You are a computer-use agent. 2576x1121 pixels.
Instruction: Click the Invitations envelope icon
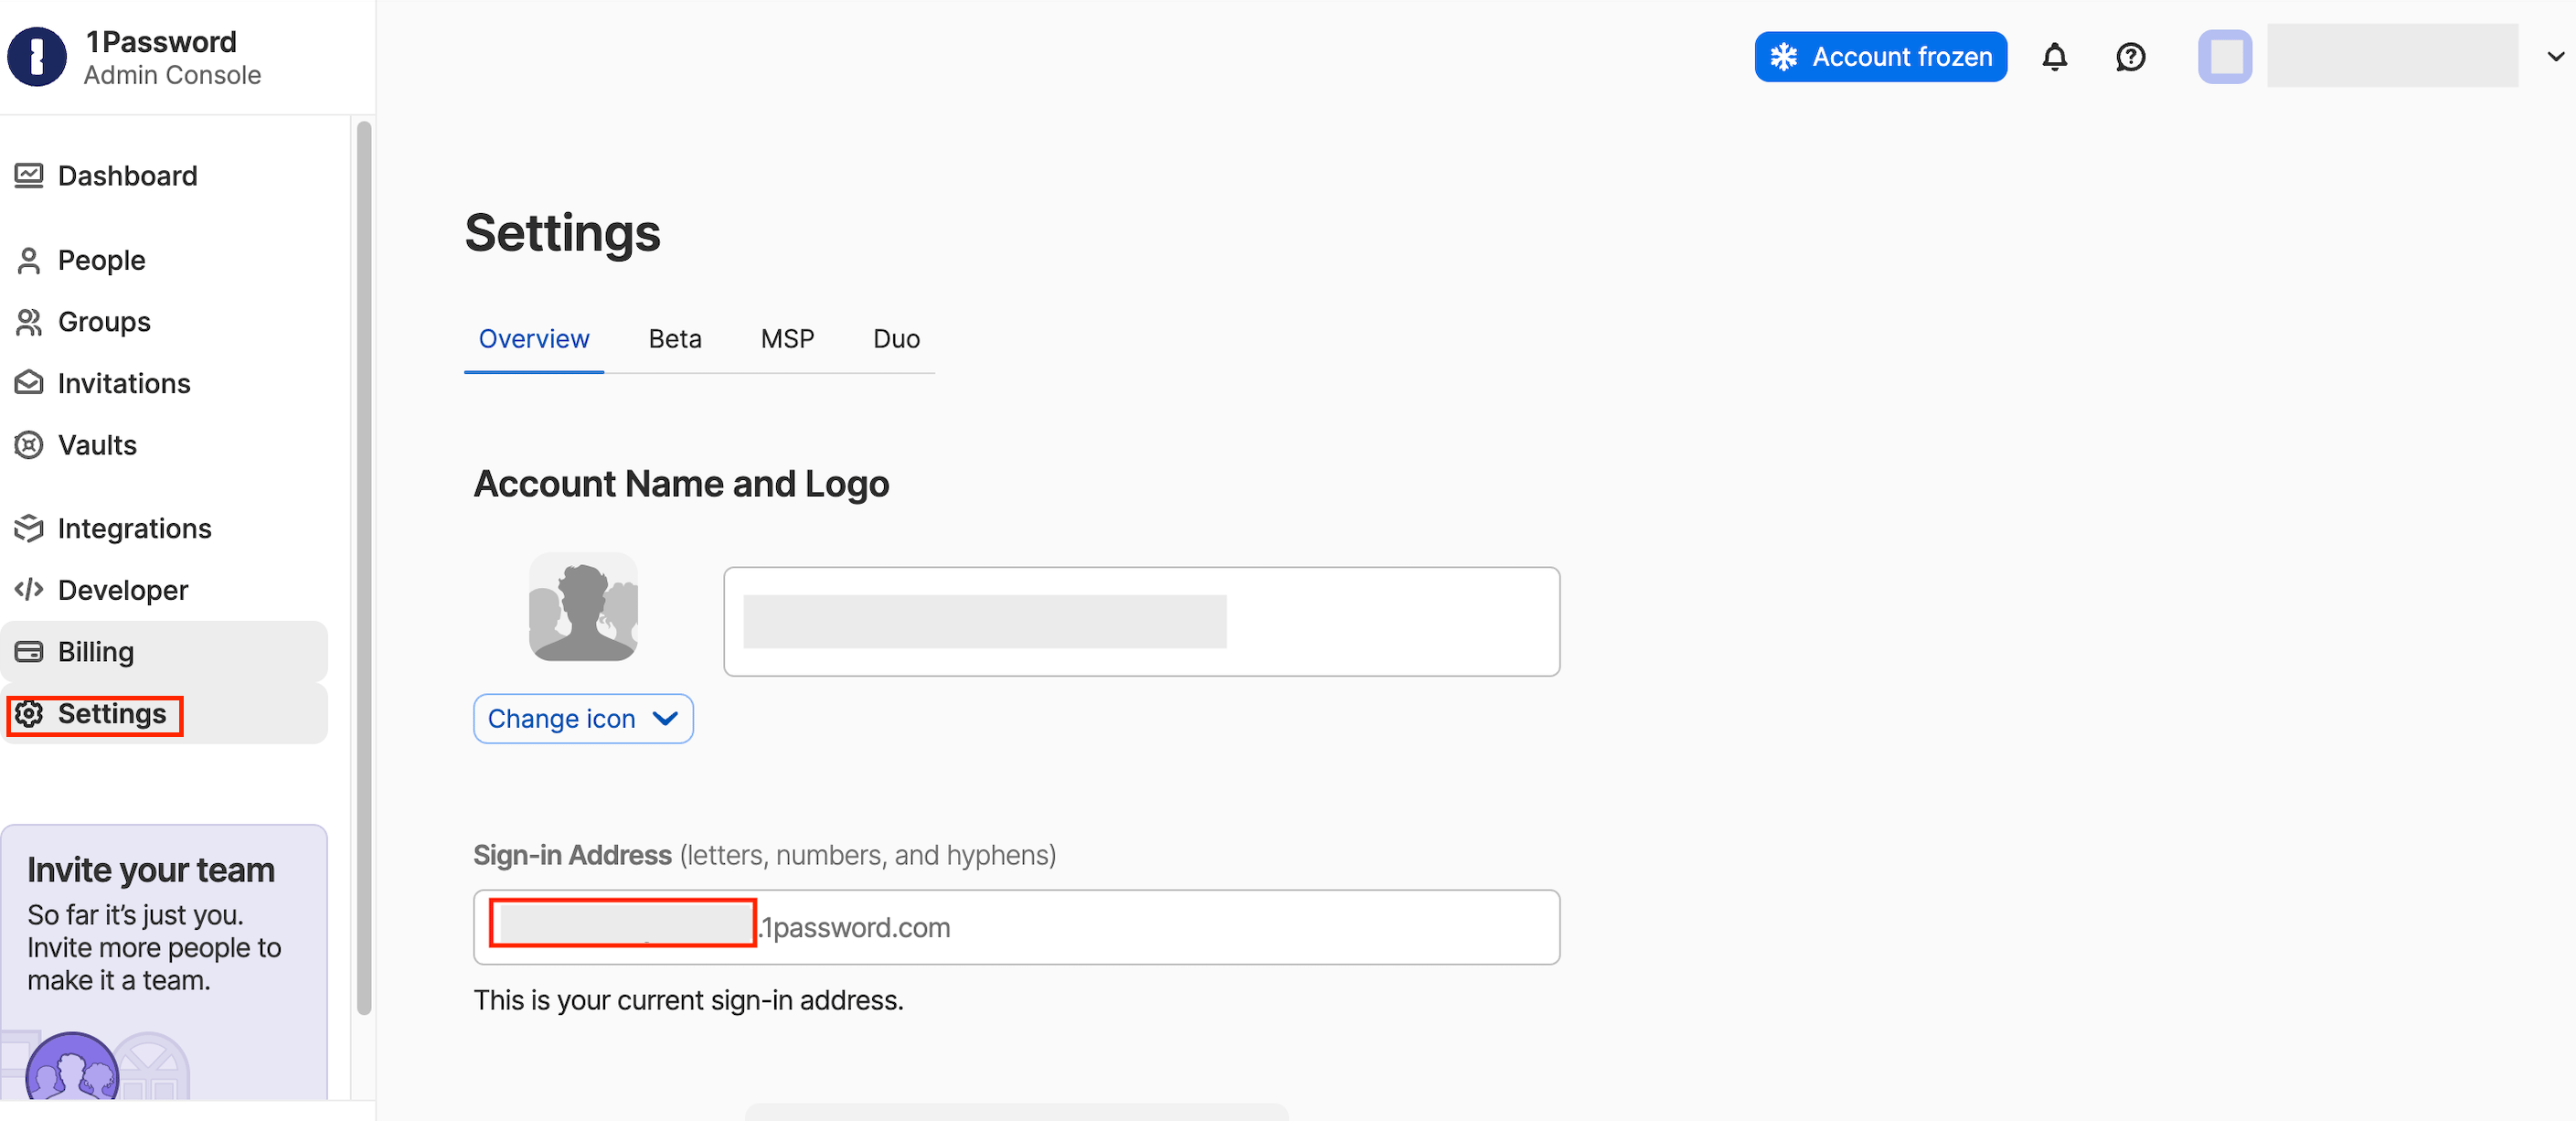[29, 383]
